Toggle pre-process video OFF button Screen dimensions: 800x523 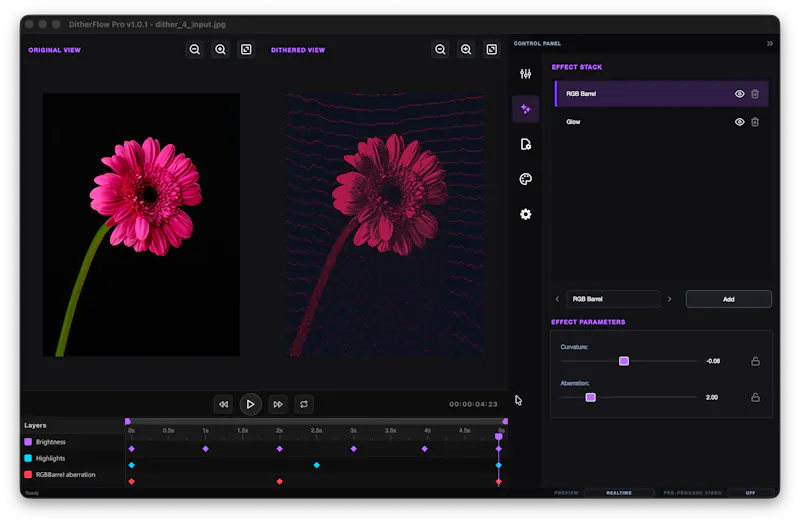pyautogui.click(x=751, y=493)
